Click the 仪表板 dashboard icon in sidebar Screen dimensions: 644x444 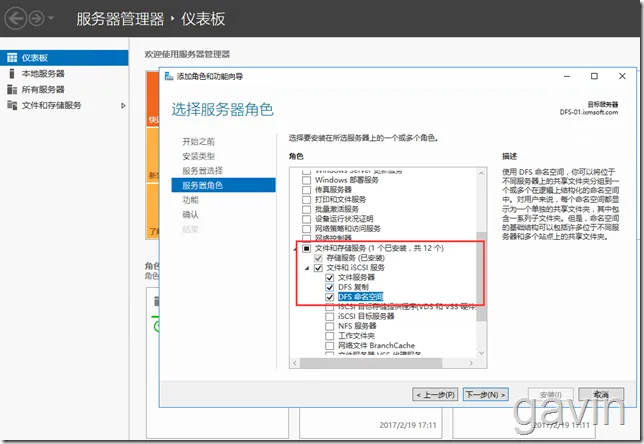point(12,58)
